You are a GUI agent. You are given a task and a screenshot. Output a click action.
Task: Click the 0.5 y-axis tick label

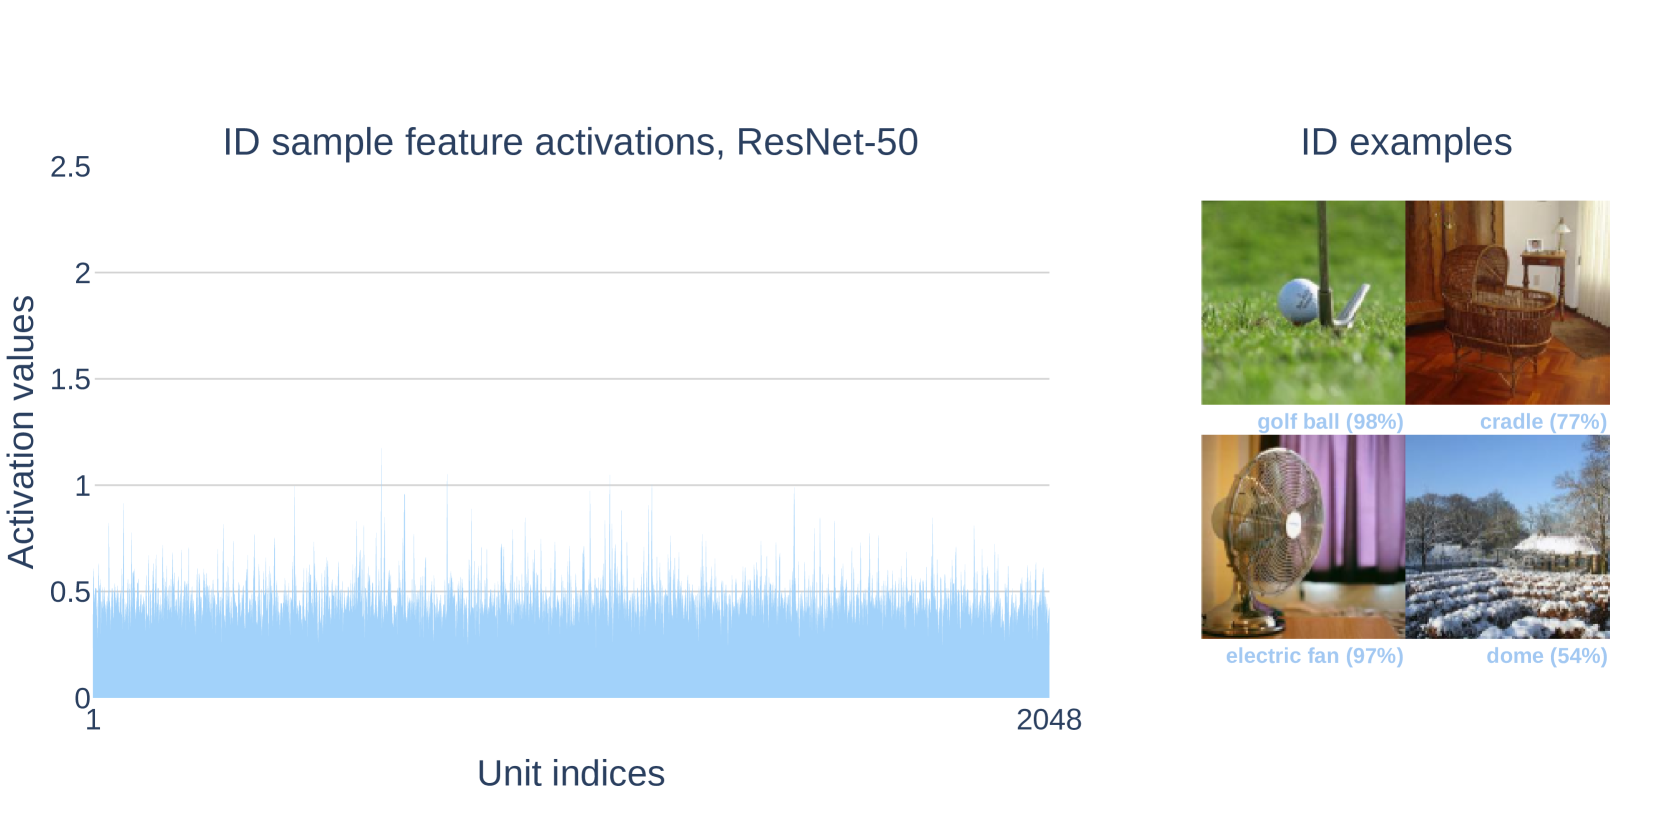pyautogui.click(x=70, y=592)
